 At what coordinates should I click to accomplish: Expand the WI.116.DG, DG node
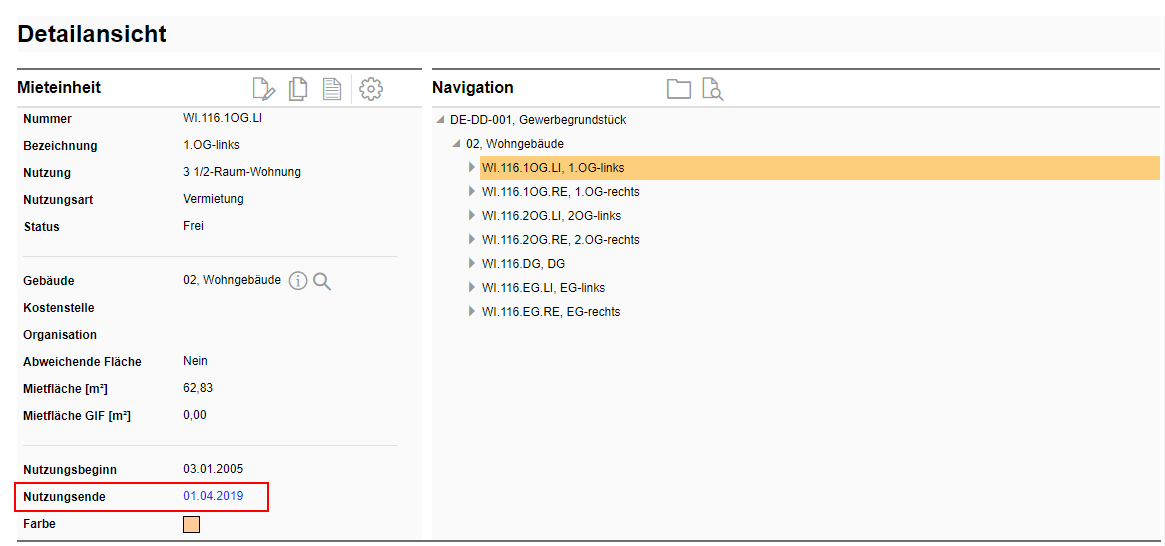click(472, 264)
